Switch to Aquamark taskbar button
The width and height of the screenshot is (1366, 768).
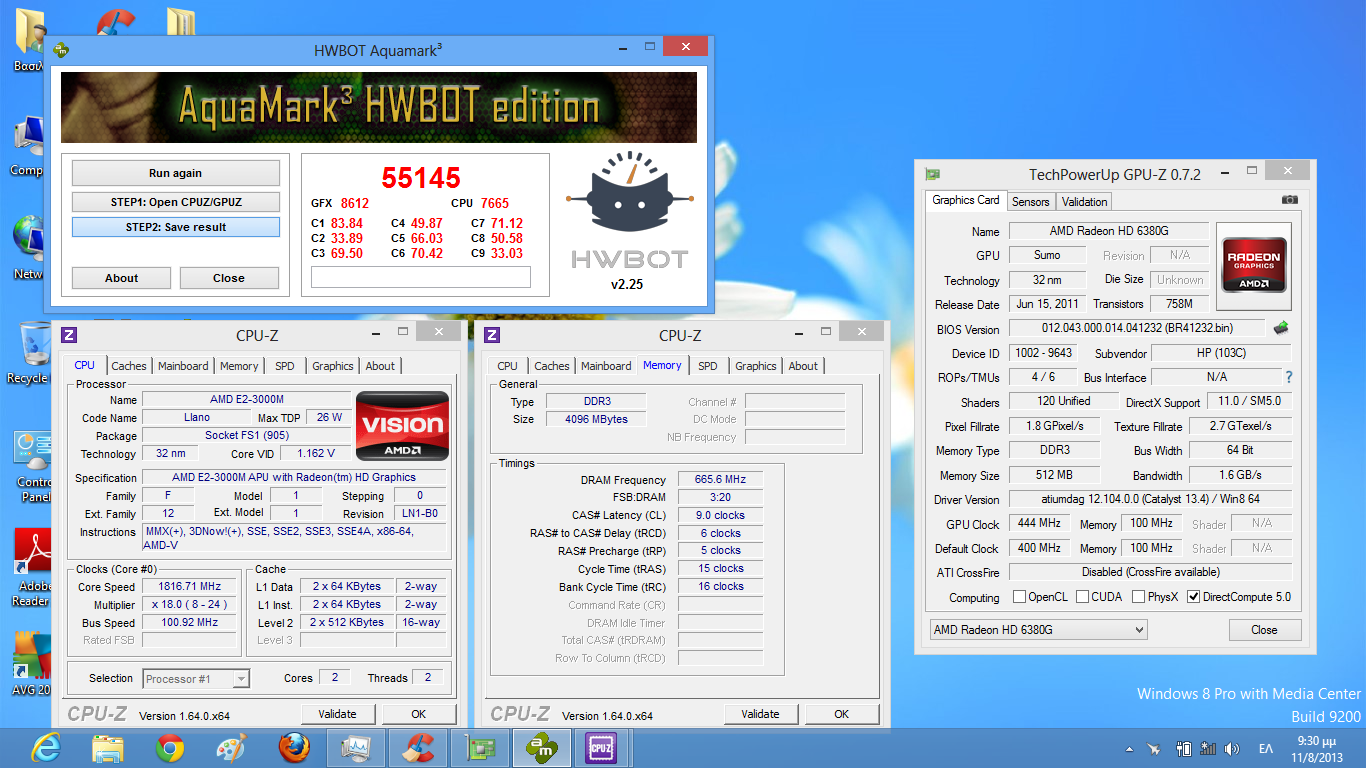541,747
